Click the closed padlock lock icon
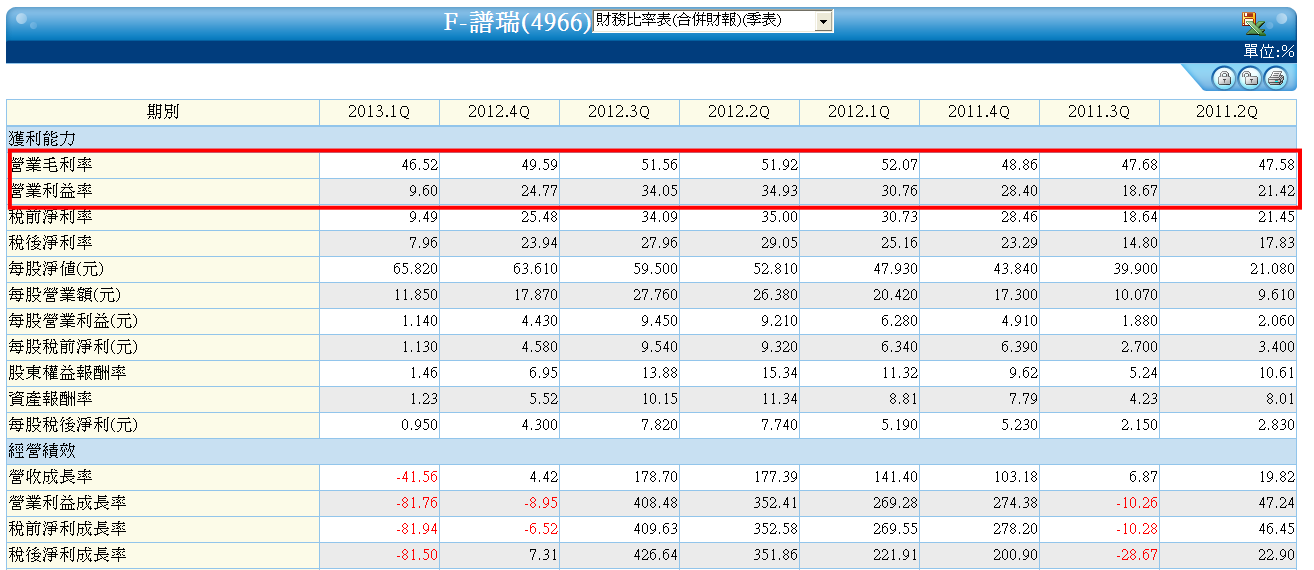This screenshot has height=570, width=1314. pos(1222,78)
